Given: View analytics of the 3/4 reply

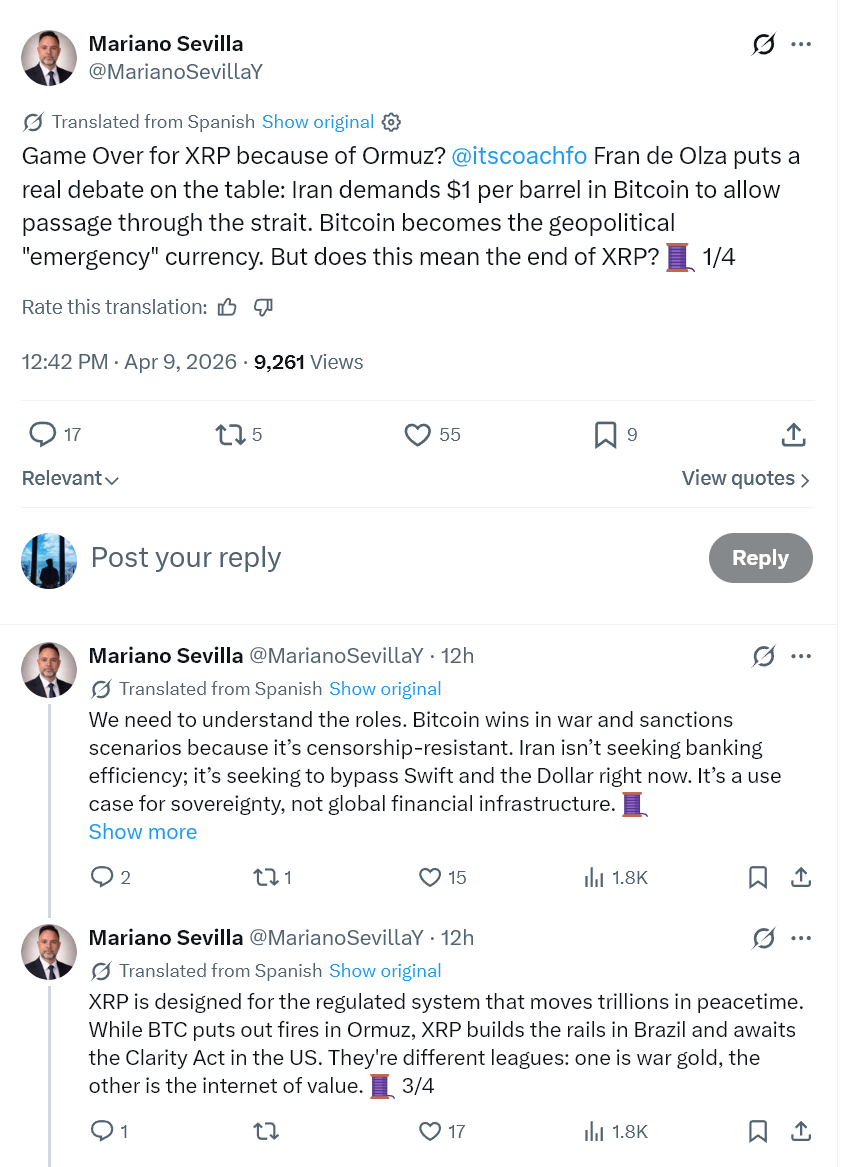Looking at the screenshot, I should click(594, 1132).
